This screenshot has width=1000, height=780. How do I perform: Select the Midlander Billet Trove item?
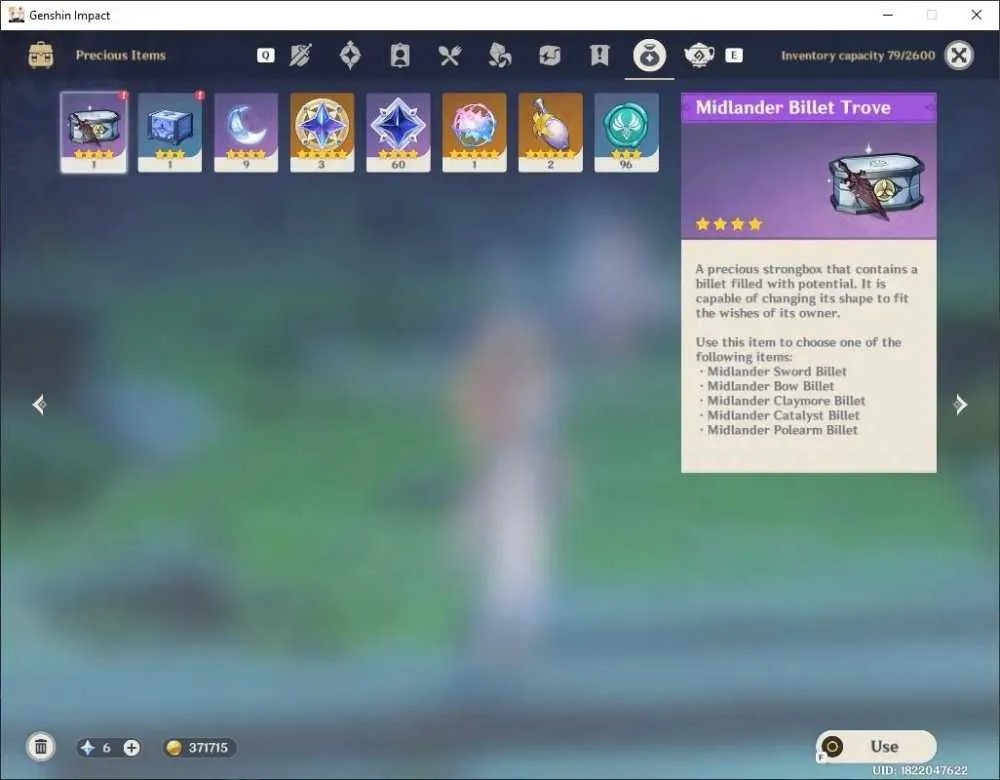[x=94, y=132]
